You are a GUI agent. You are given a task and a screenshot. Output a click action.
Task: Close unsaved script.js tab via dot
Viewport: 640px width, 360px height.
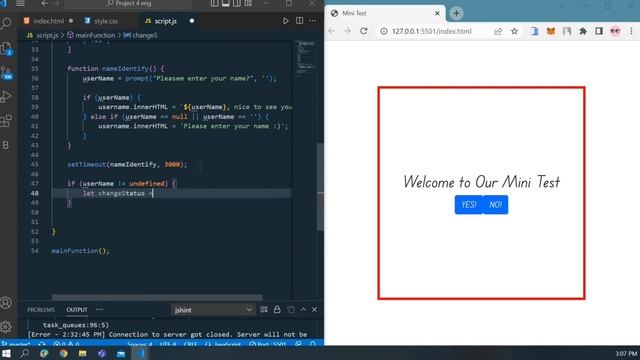click(192, 21)
